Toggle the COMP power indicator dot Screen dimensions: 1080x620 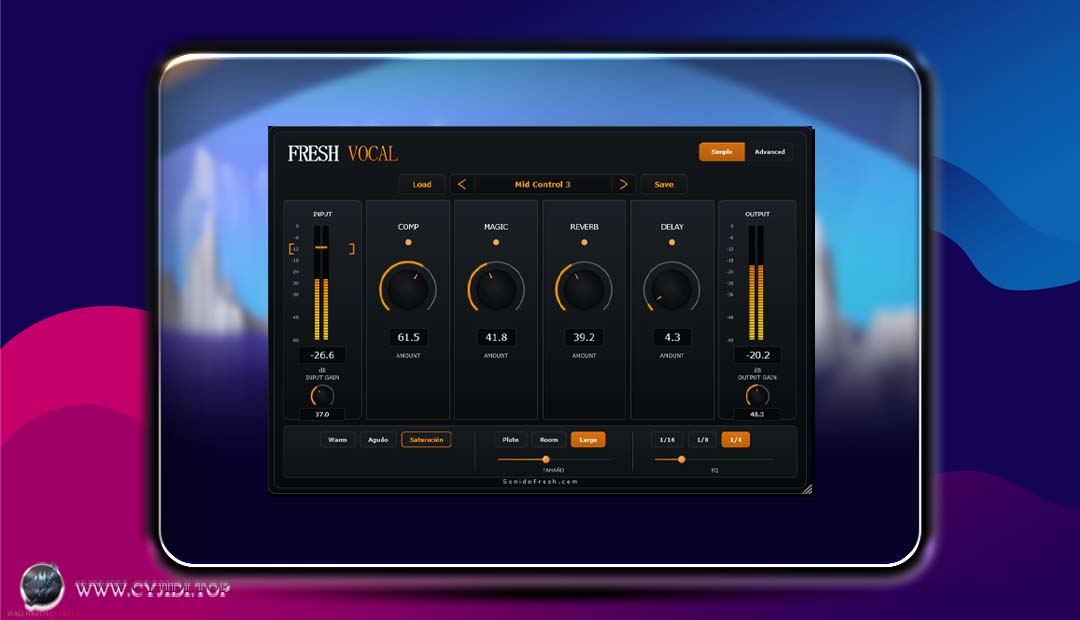coord(408,242)
